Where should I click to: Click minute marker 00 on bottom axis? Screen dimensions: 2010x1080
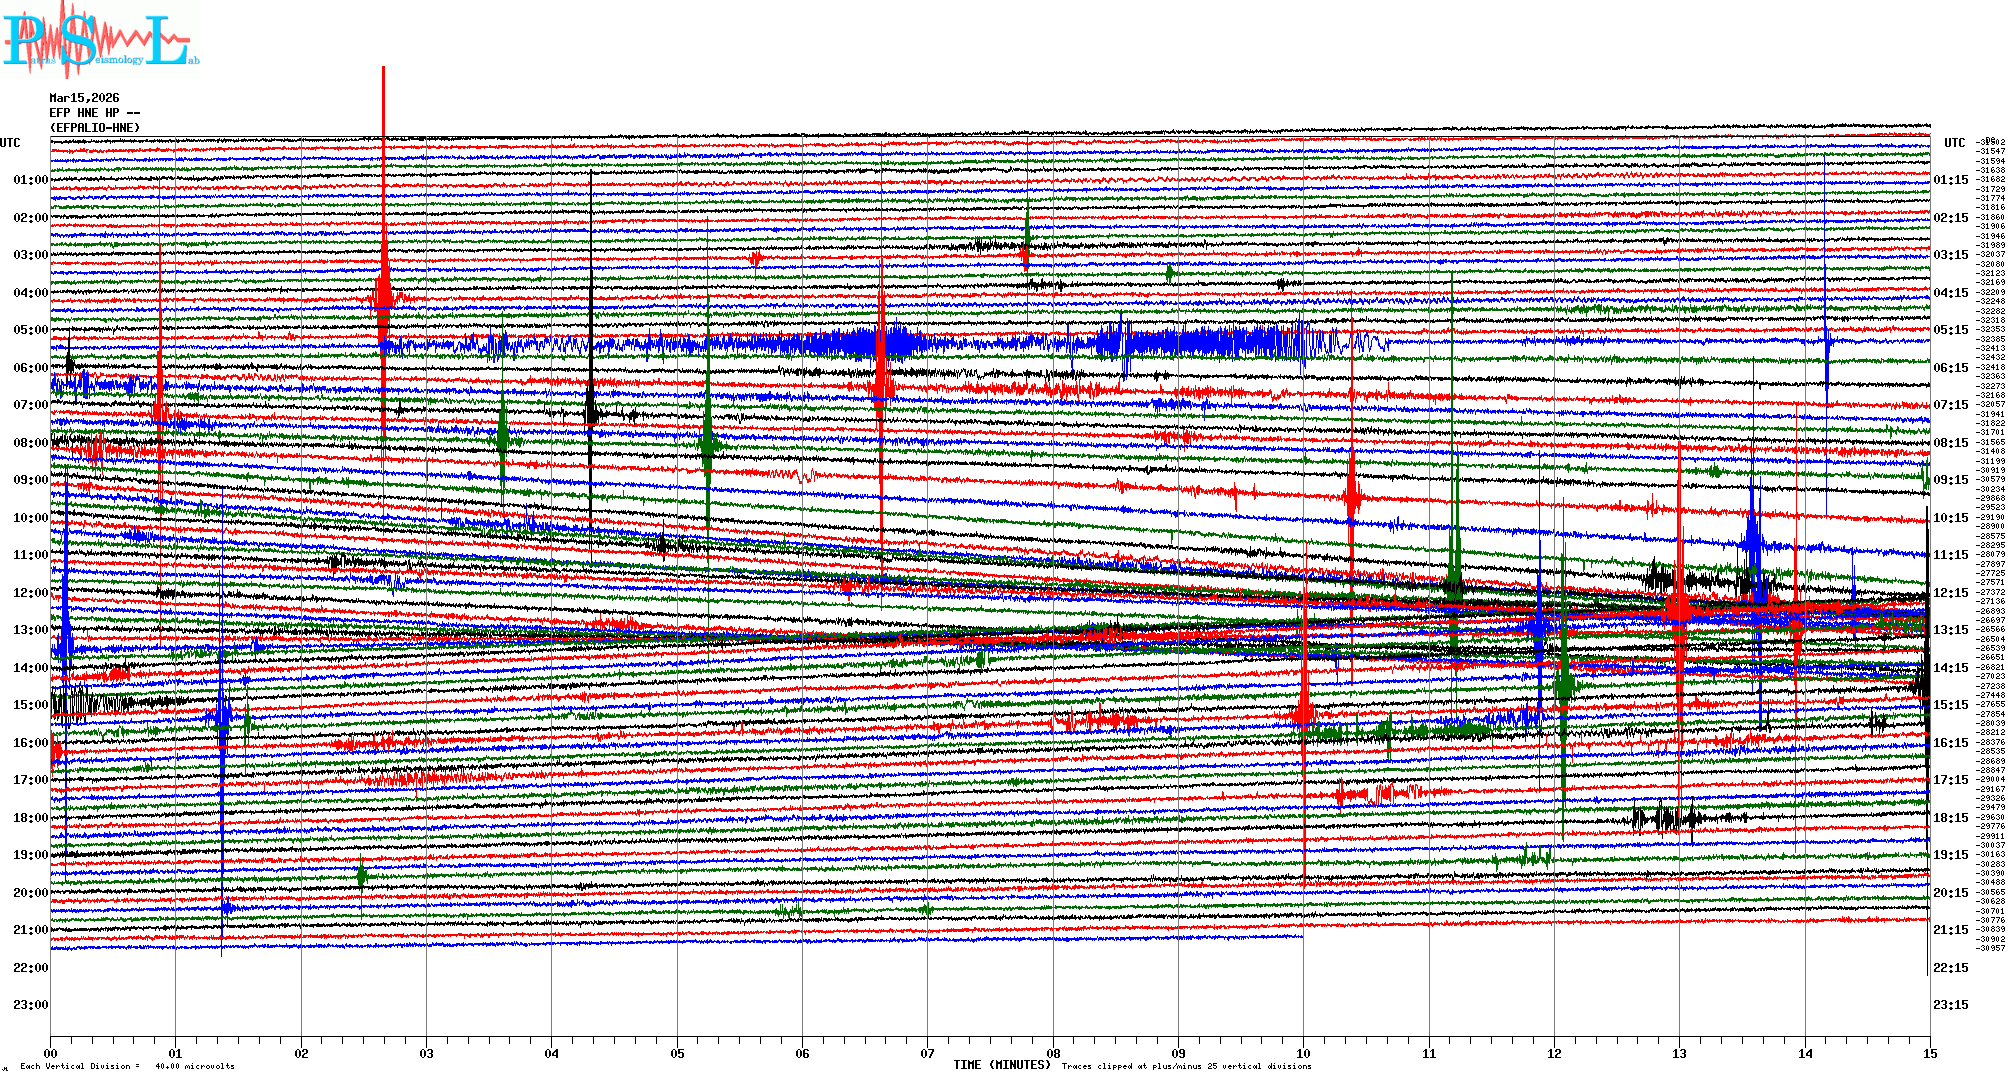coord(51,1053)
